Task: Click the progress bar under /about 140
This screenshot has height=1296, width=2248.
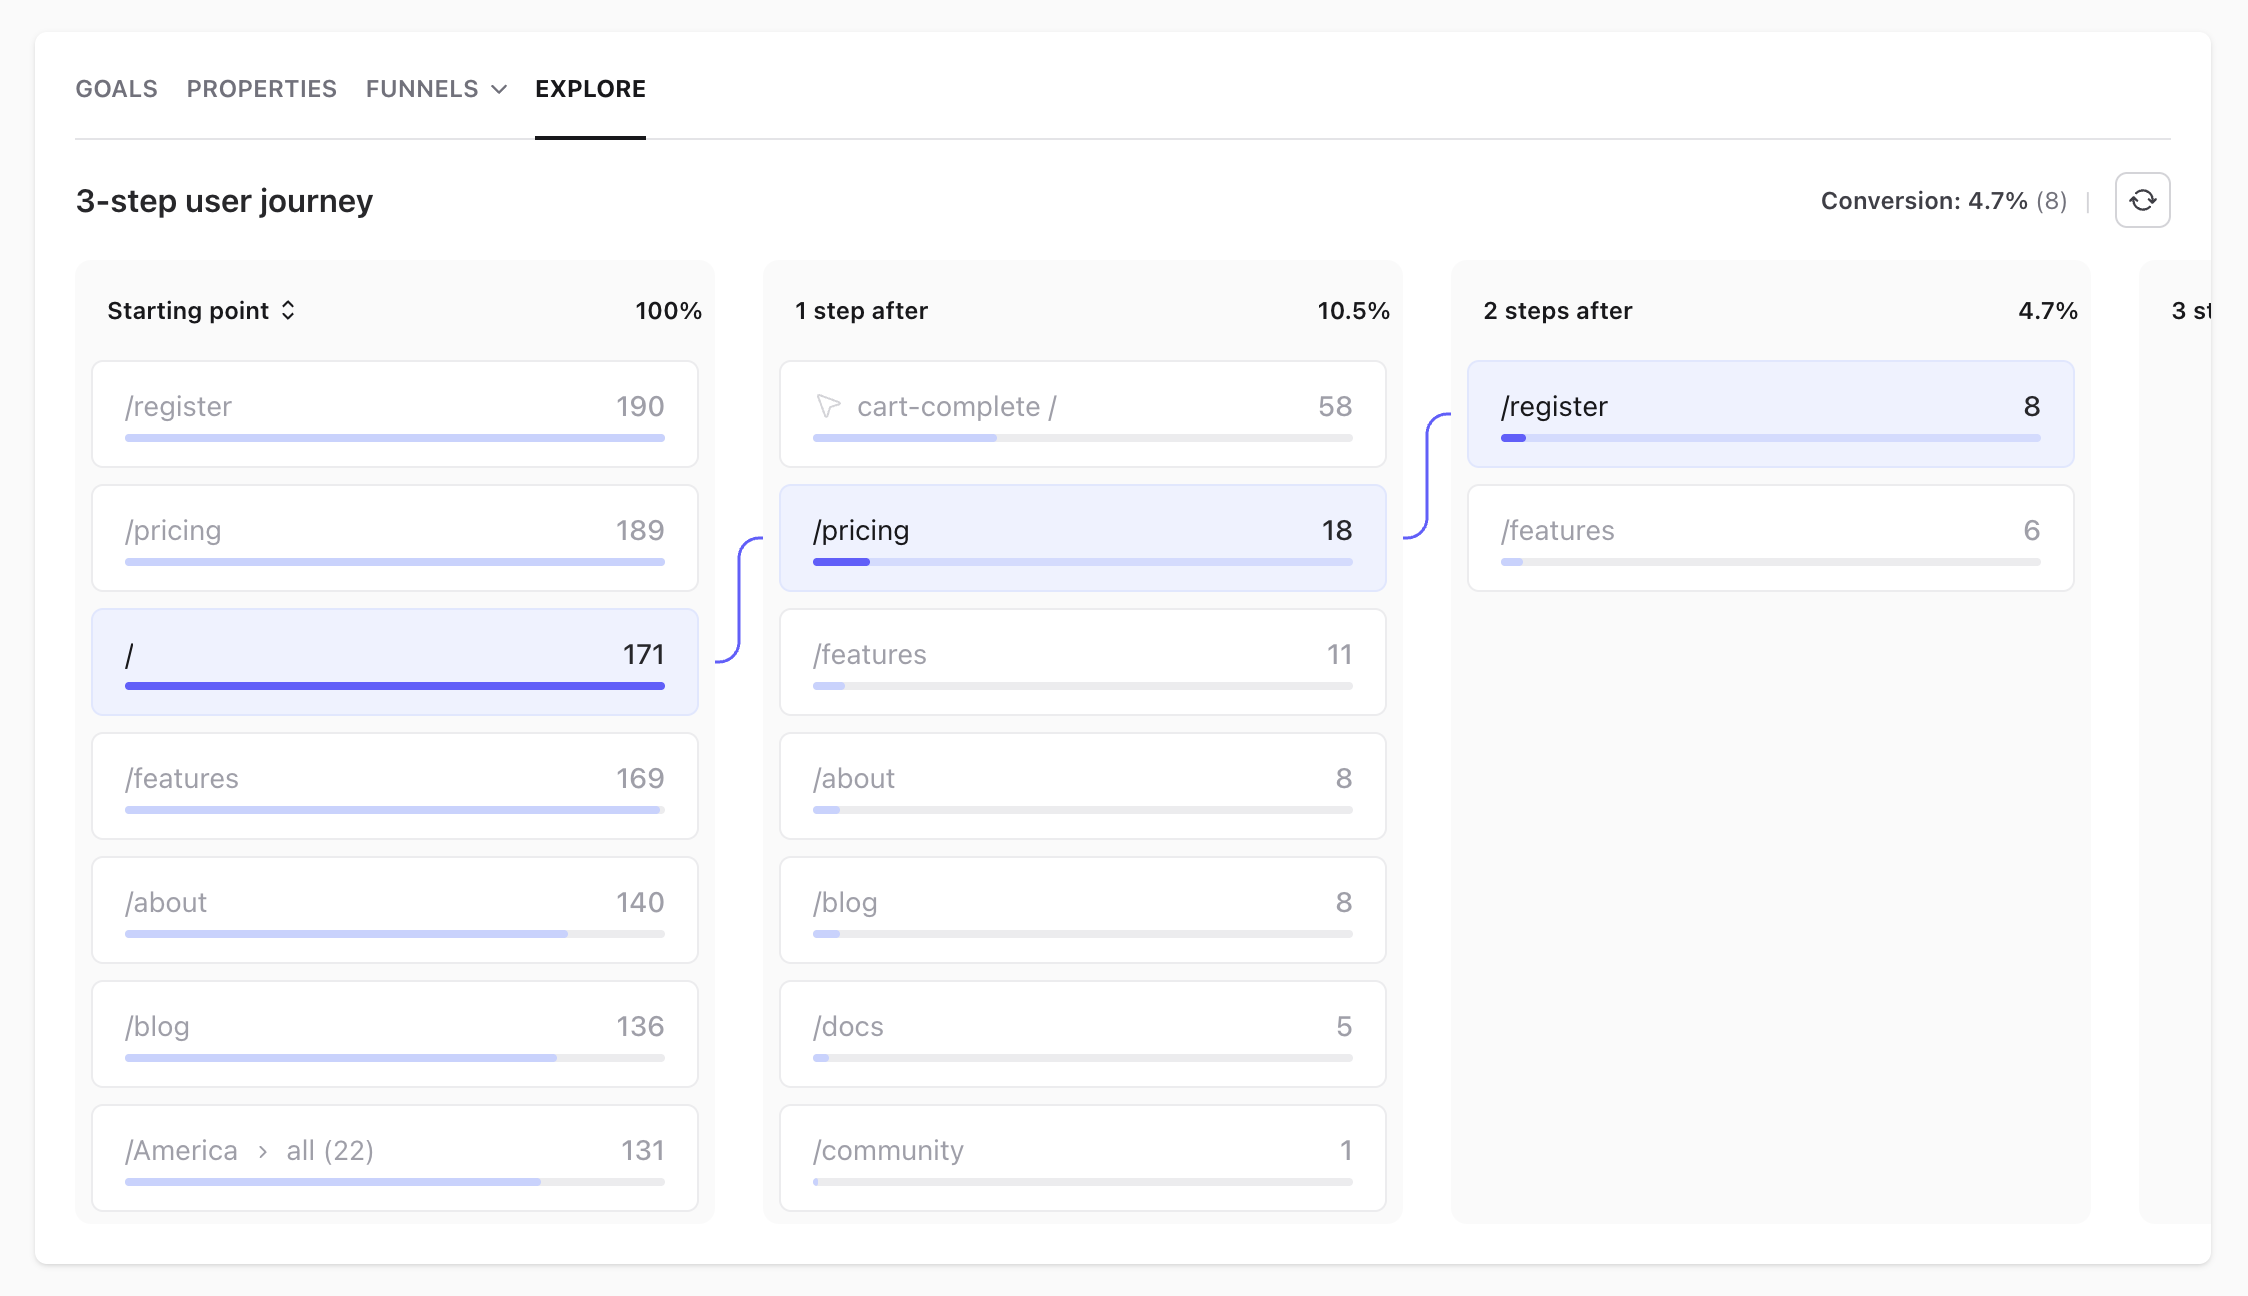Action: [394, 934]
